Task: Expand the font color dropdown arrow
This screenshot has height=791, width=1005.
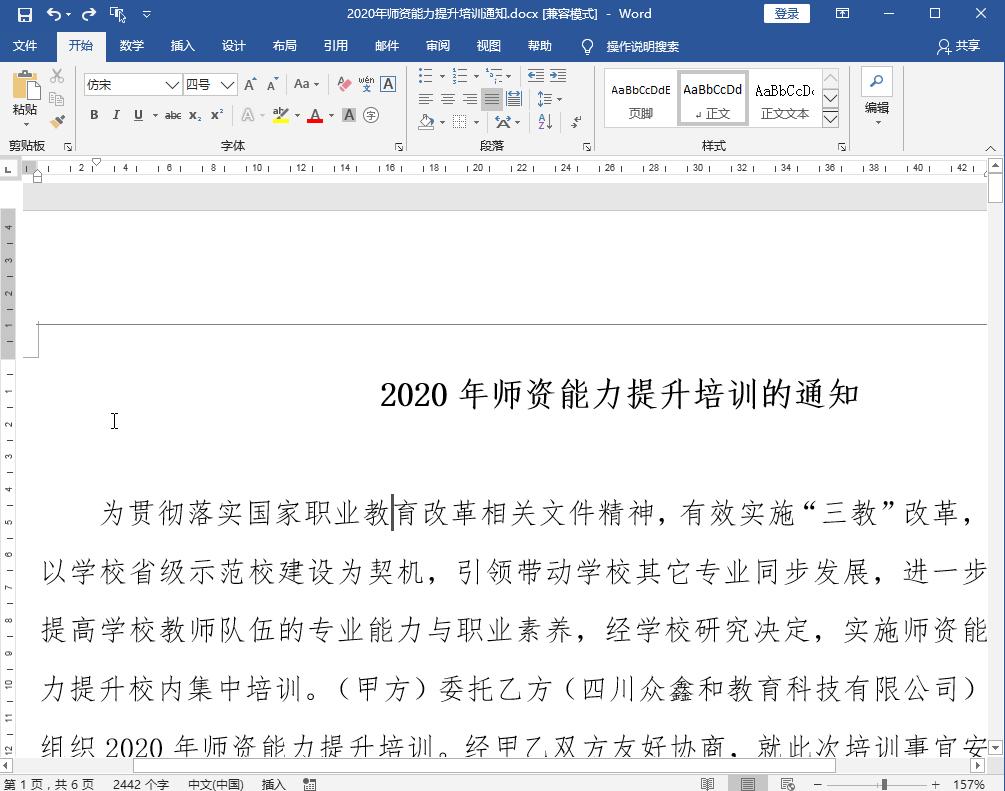Action: (x=330, y=117)
